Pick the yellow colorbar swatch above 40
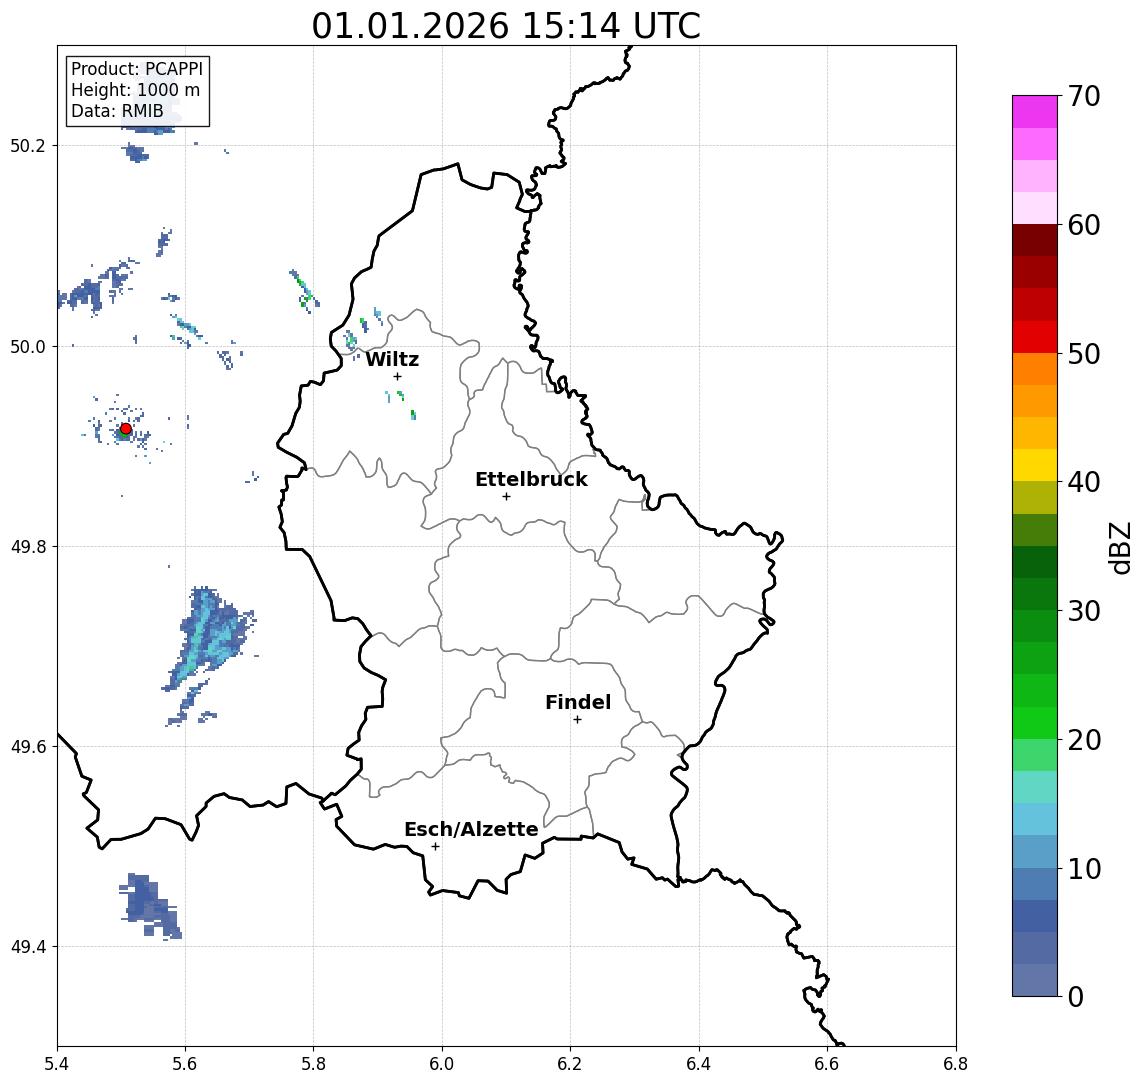This screenshot has width=1145, height=1084. point(1035,465)
